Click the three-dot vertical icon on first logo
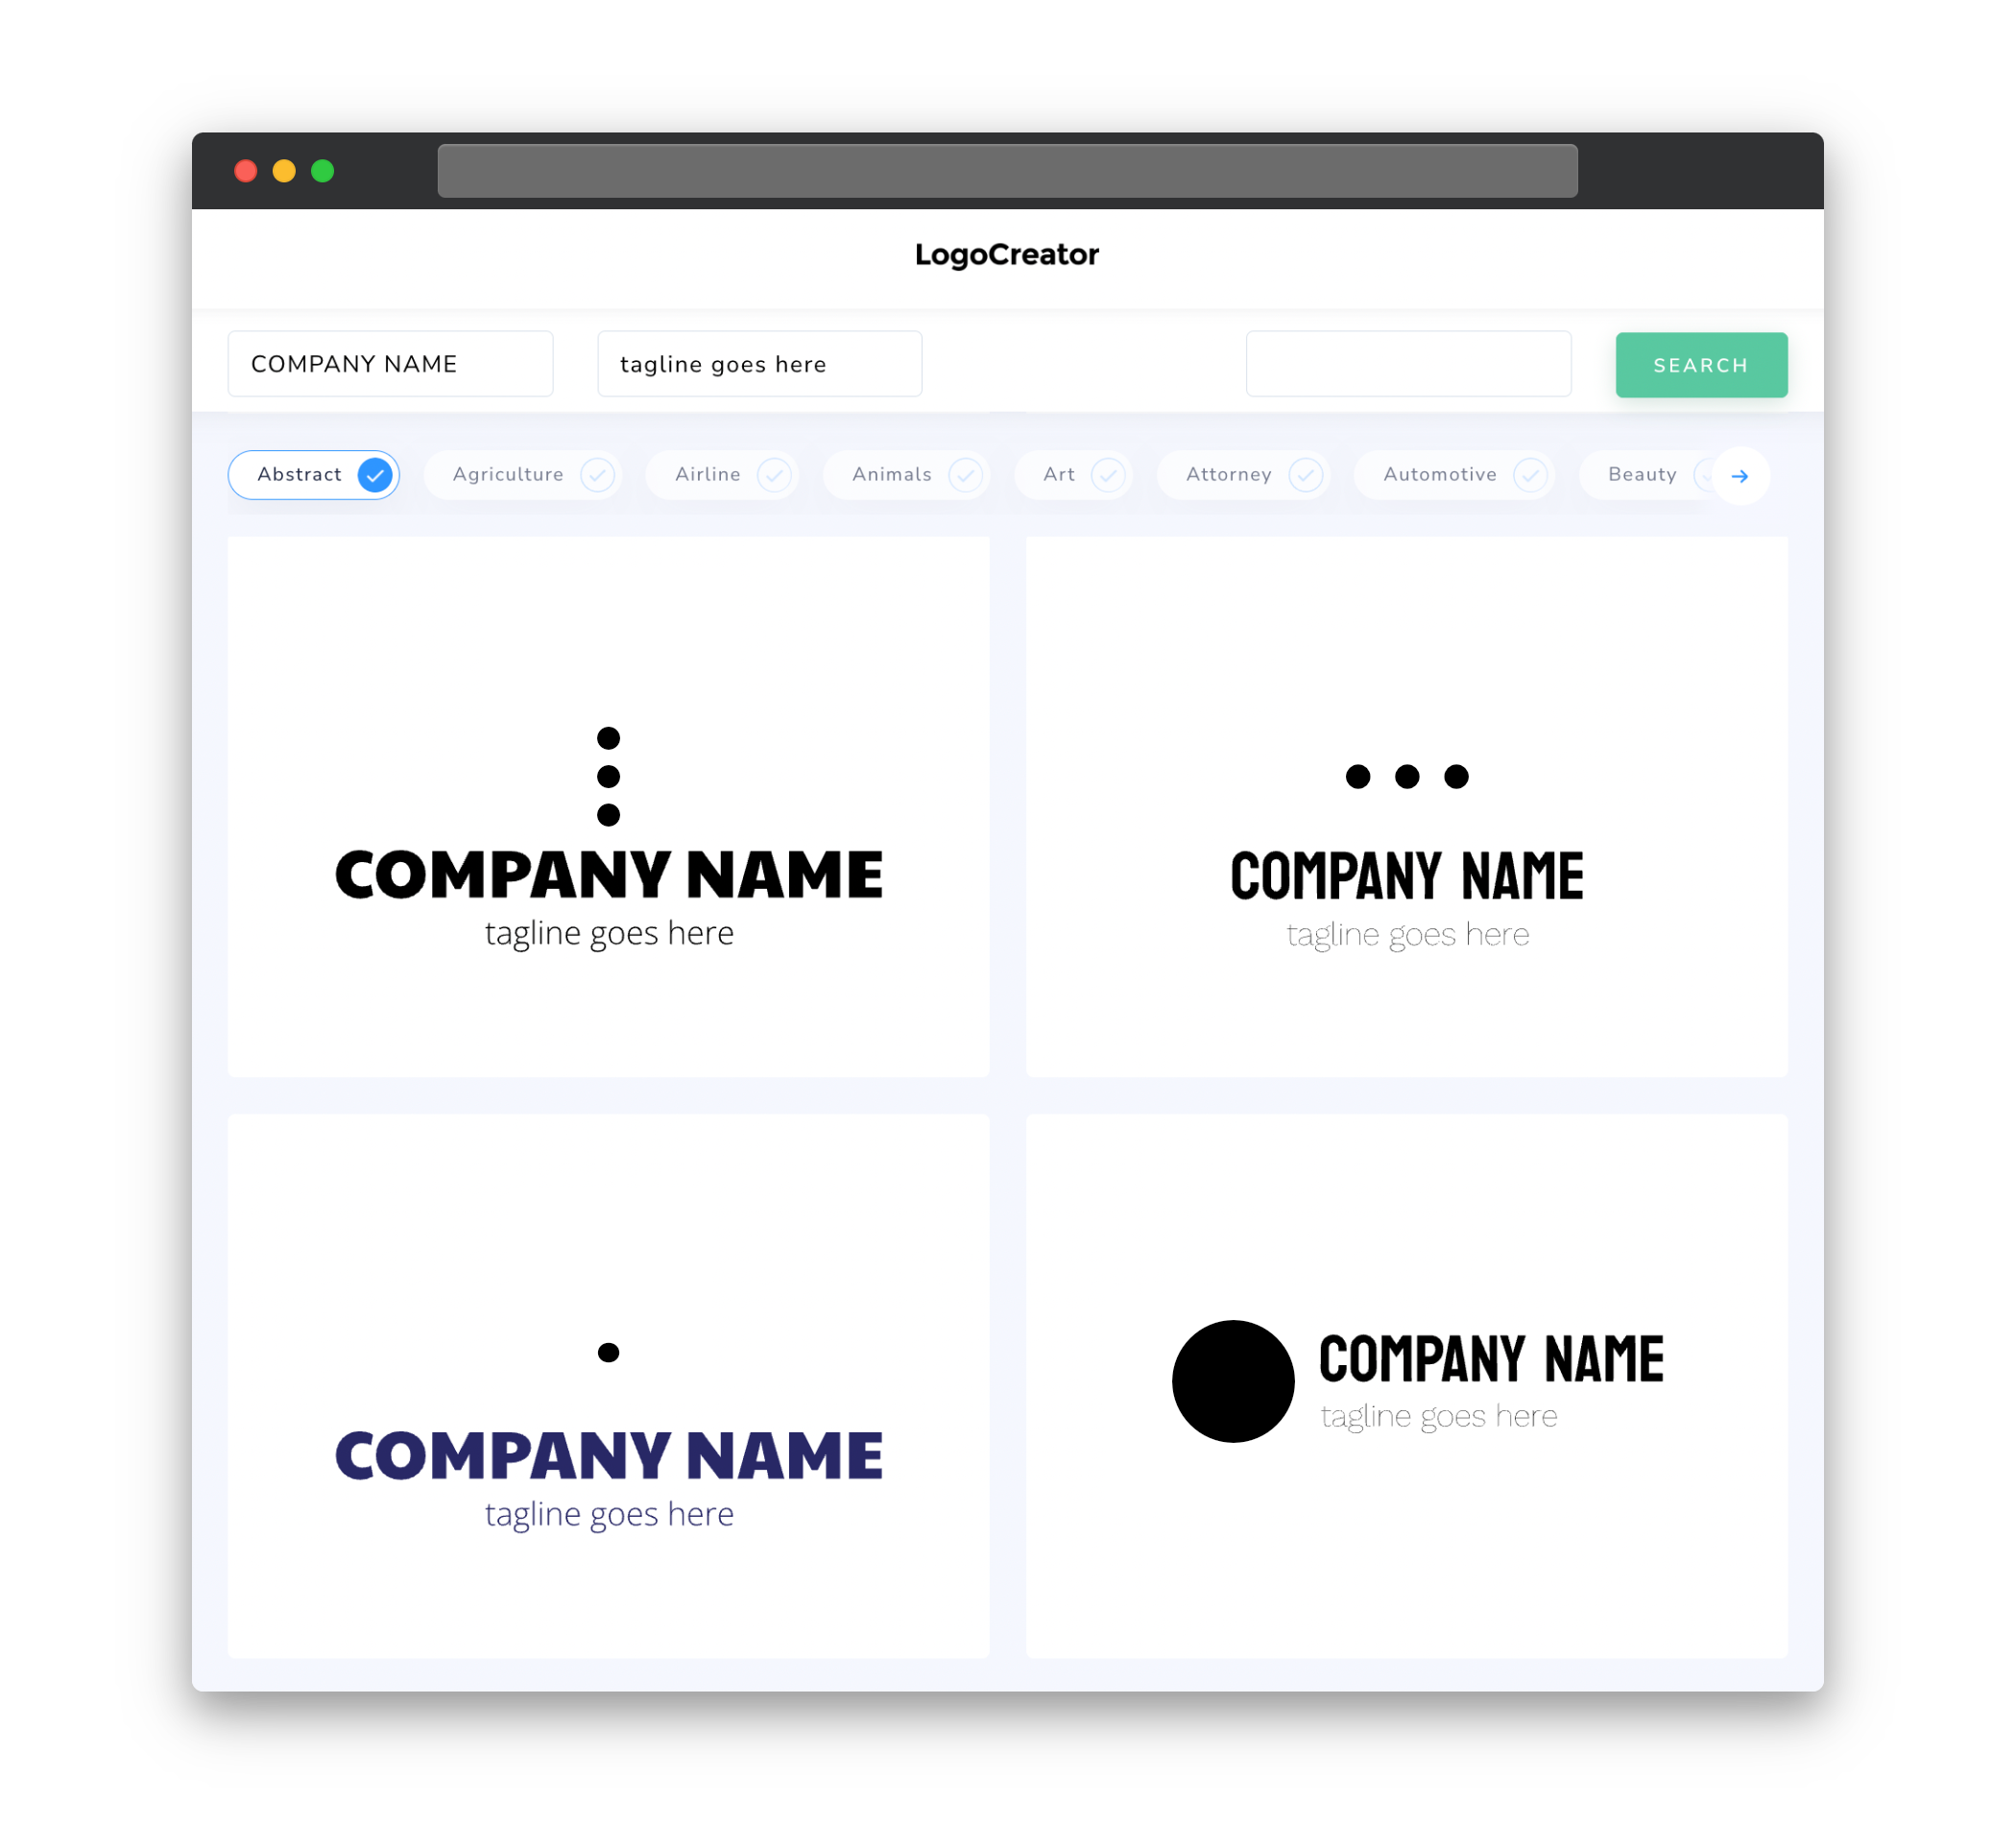Viewport: 2016px width, 1824px height. tap(610, 776)
